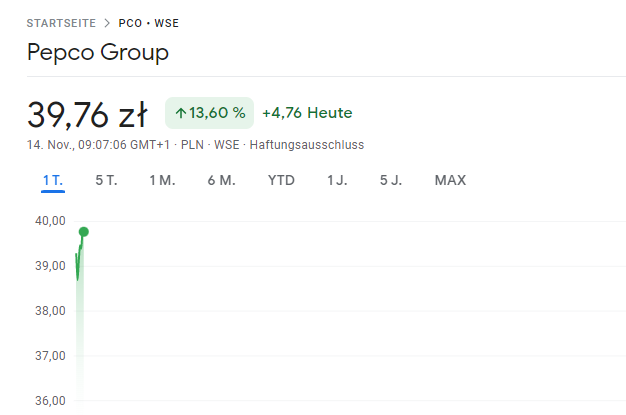Screen dimensions: 626x415
Task: Switch chart to 1 M. range
Action: click(162, 181)
